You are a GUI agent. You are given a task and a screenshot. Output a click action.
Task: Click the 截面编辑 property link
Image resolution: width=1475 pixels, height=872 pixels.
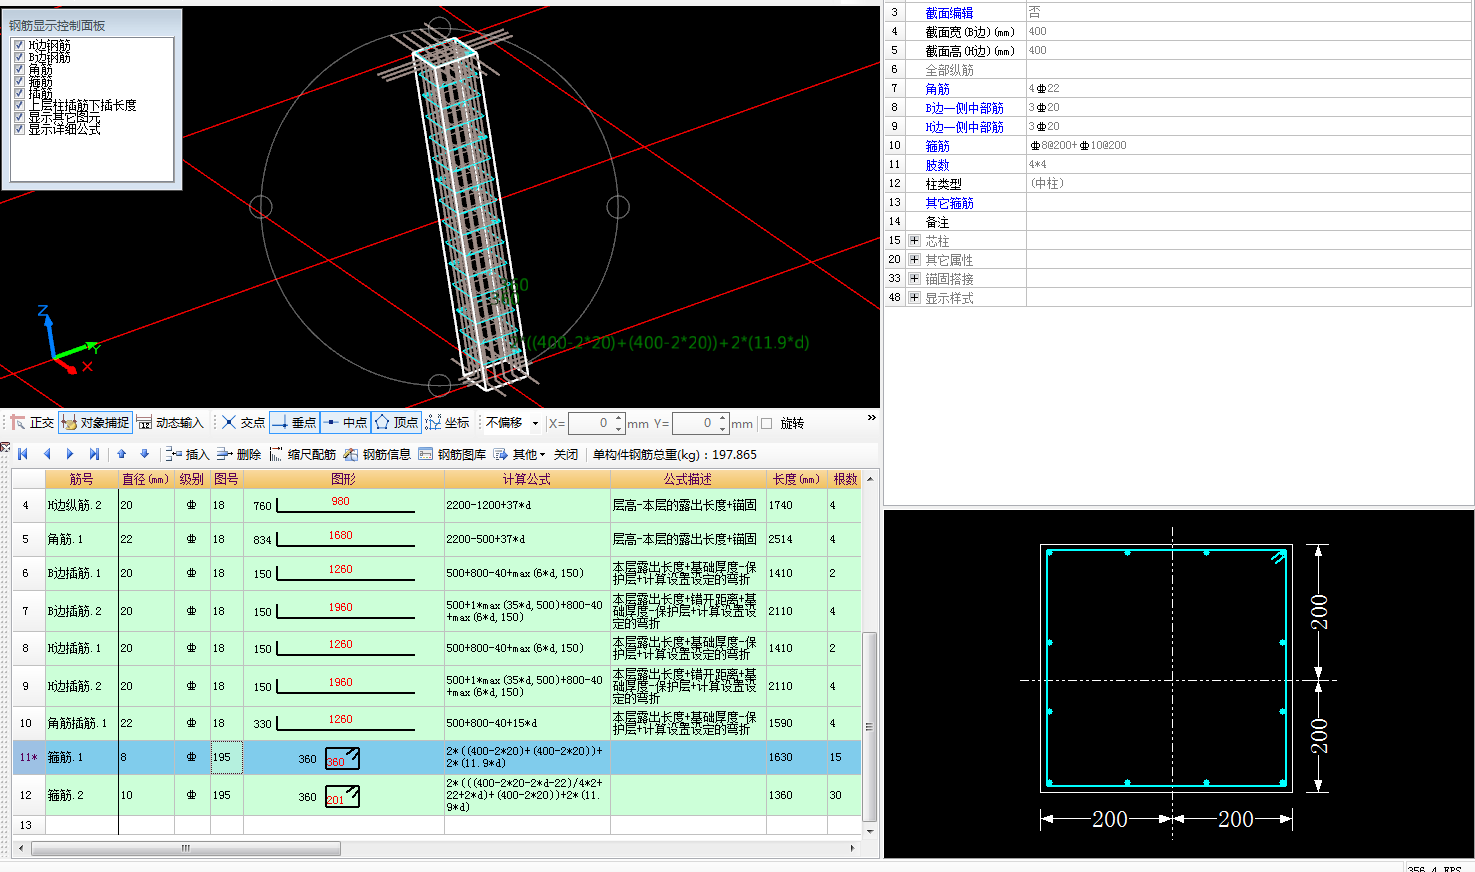949,13
